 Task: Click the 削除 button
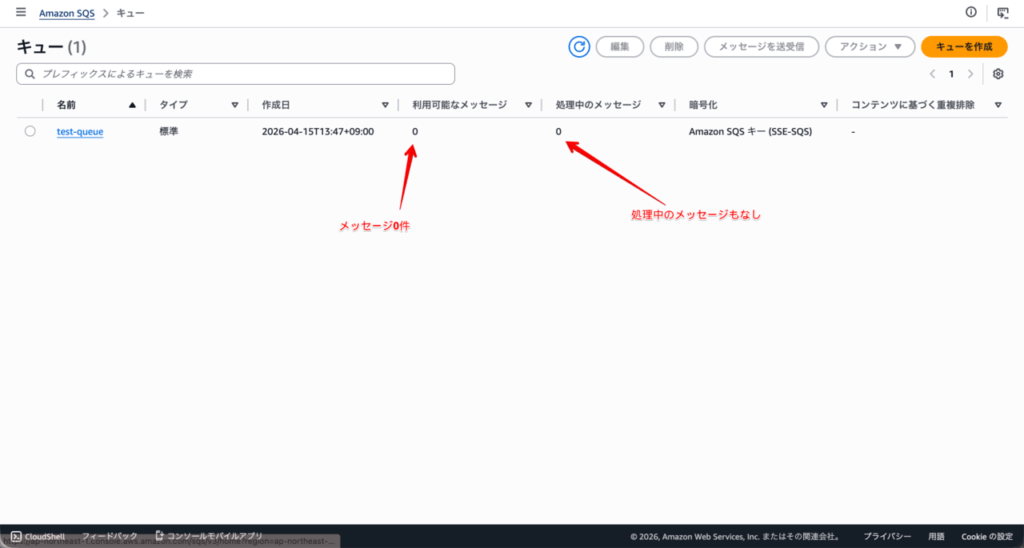674,47
